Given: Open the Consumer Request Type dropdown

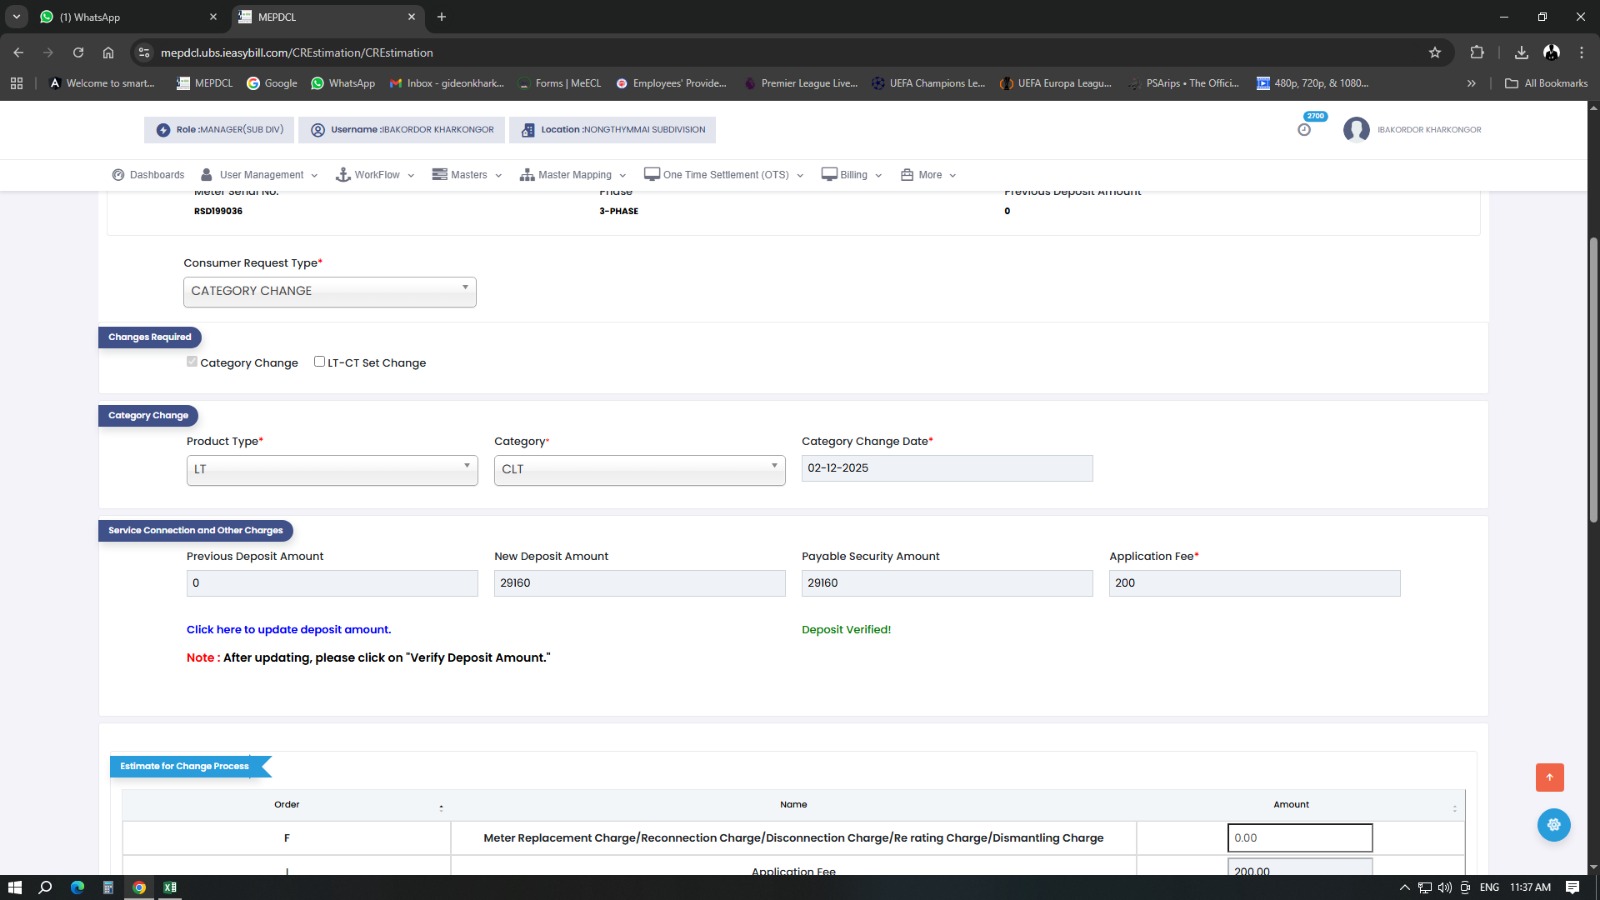Looking at the screenshot, I should [329, 291].
